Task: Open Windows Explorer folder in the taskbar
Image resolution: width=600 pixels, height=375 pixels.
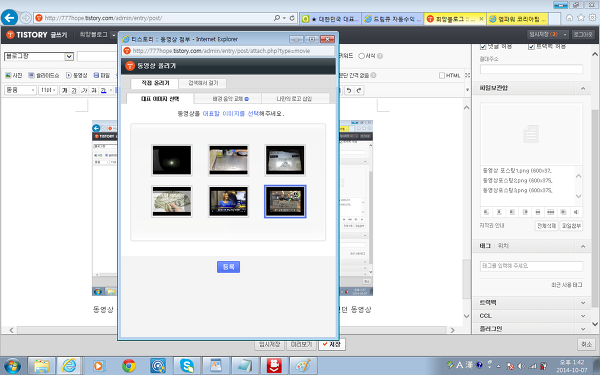Action: [41, 366]
